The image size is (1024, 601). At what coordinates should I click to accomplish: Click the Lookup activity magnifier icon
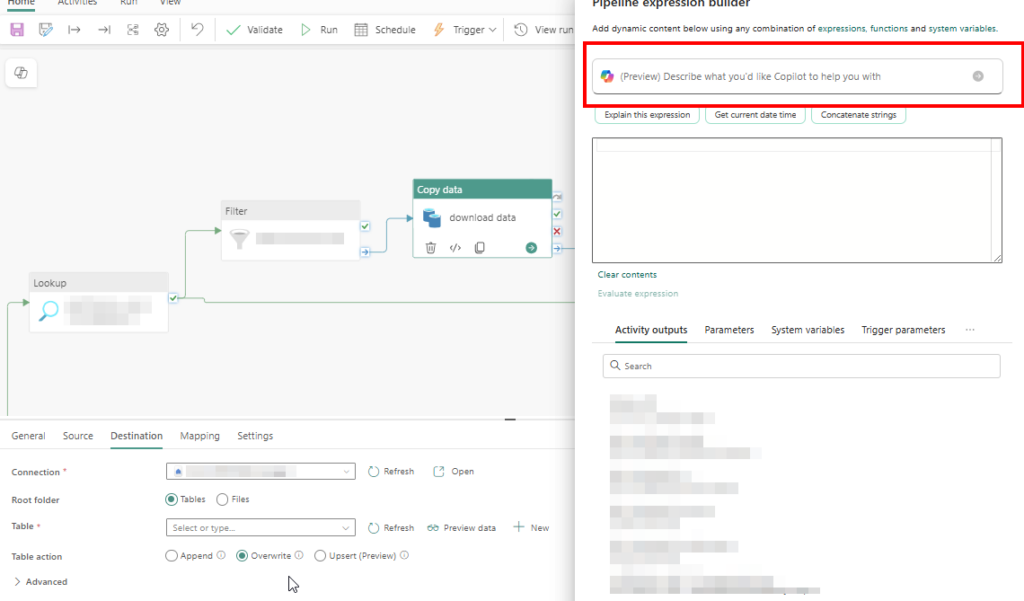pos(48,311)
